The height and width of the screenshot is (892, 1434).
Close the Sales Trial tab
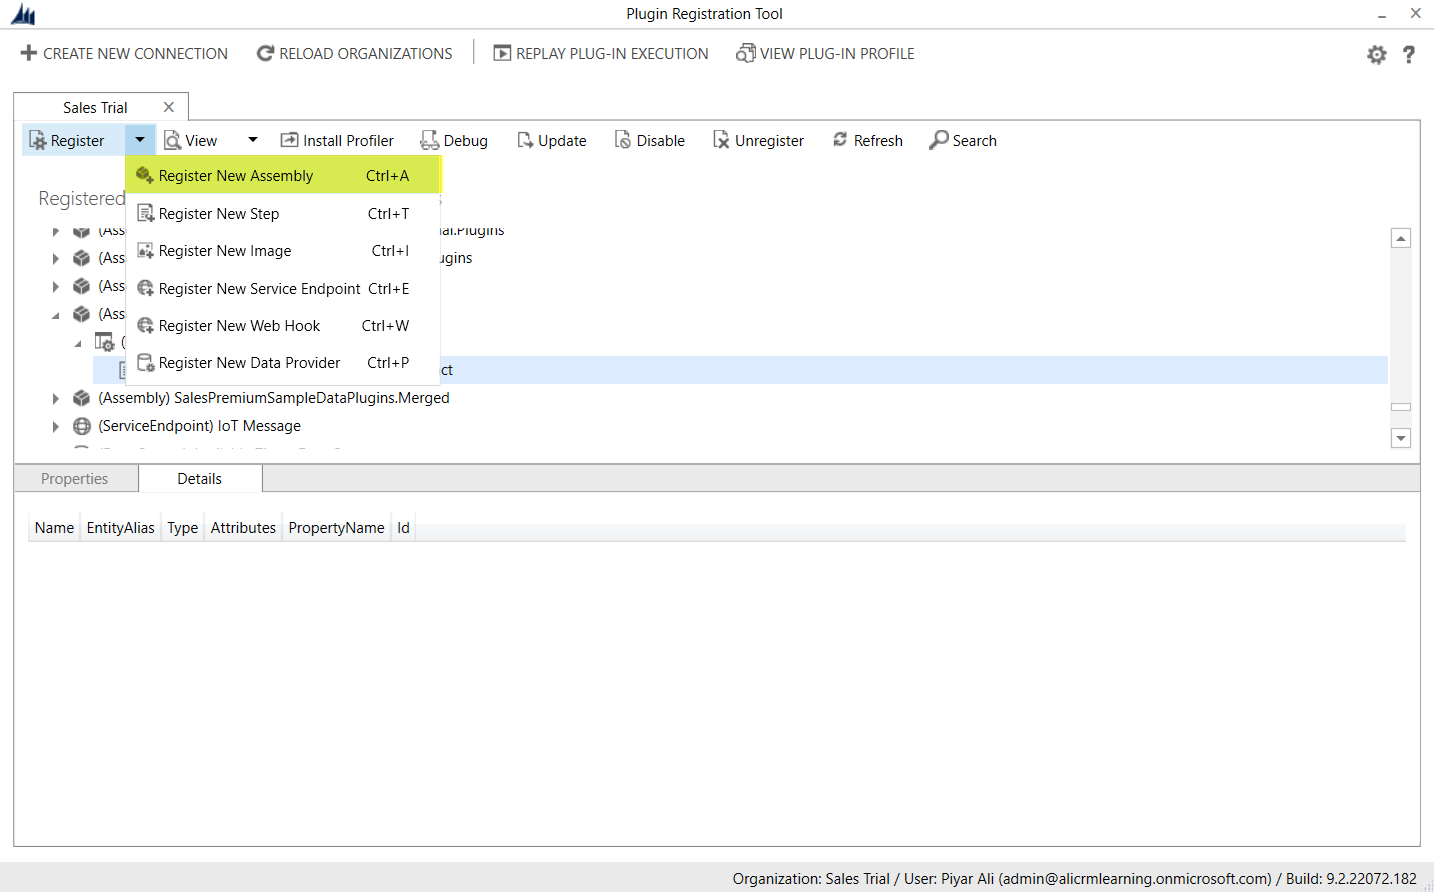tap(169, 107)
